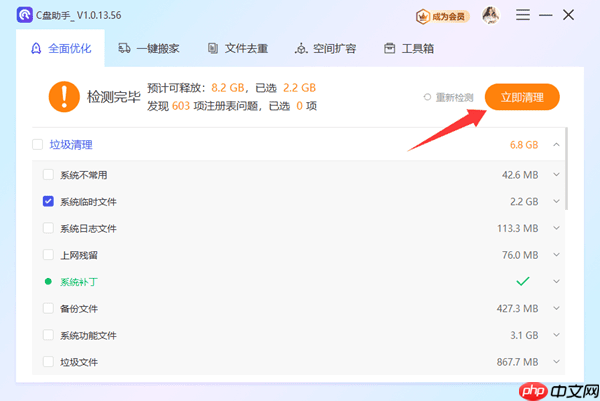Click the 2.2 GB size in 系统临时文件 row

[x=524, y=201]
